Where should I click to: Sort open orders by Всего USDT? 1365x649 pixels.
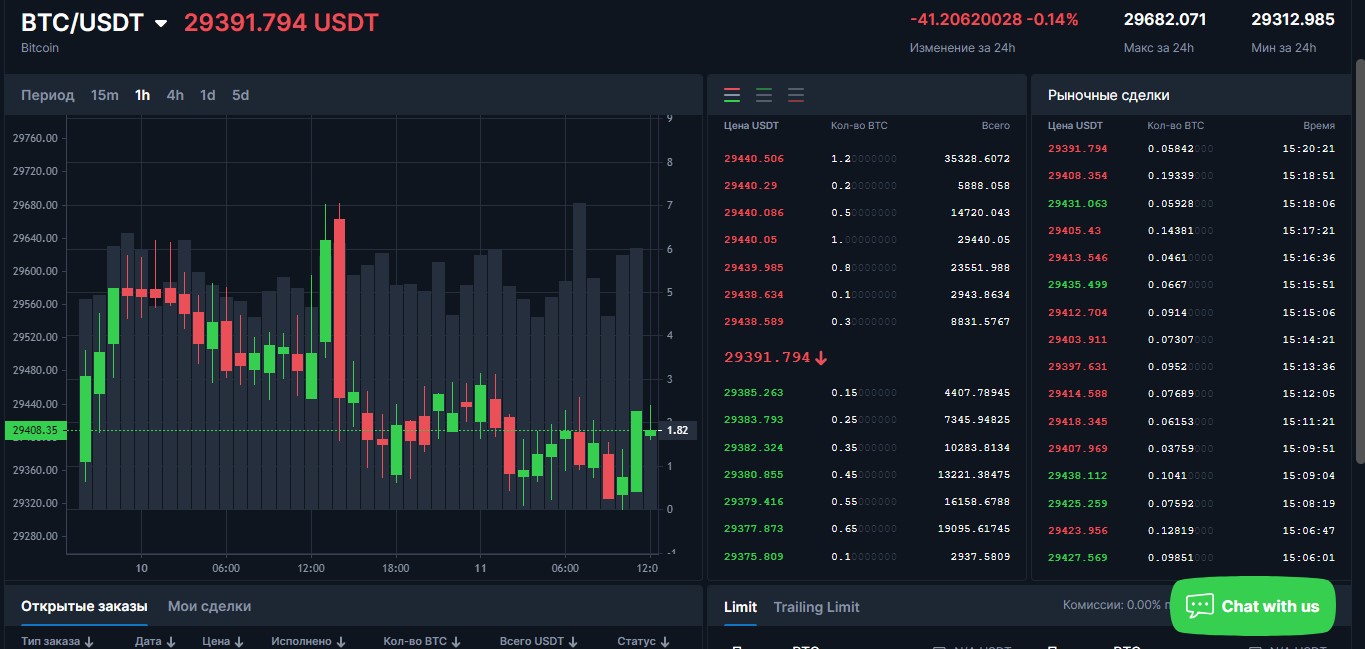539,641
